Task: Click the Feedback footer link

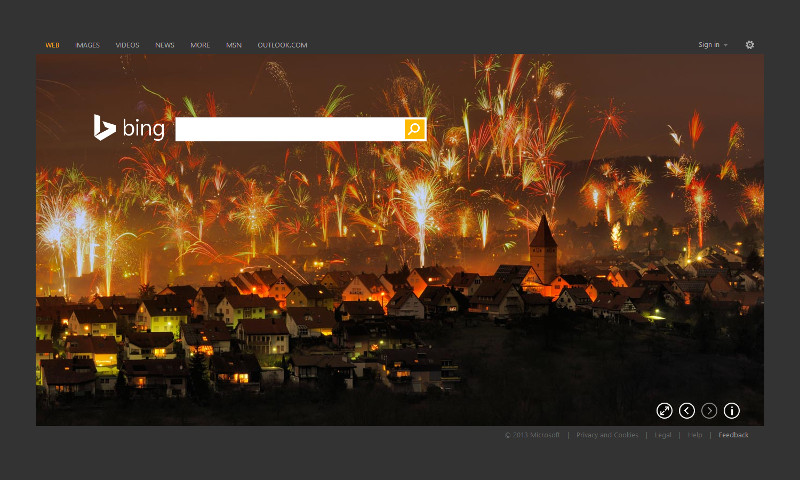Action: coord(733,435)
